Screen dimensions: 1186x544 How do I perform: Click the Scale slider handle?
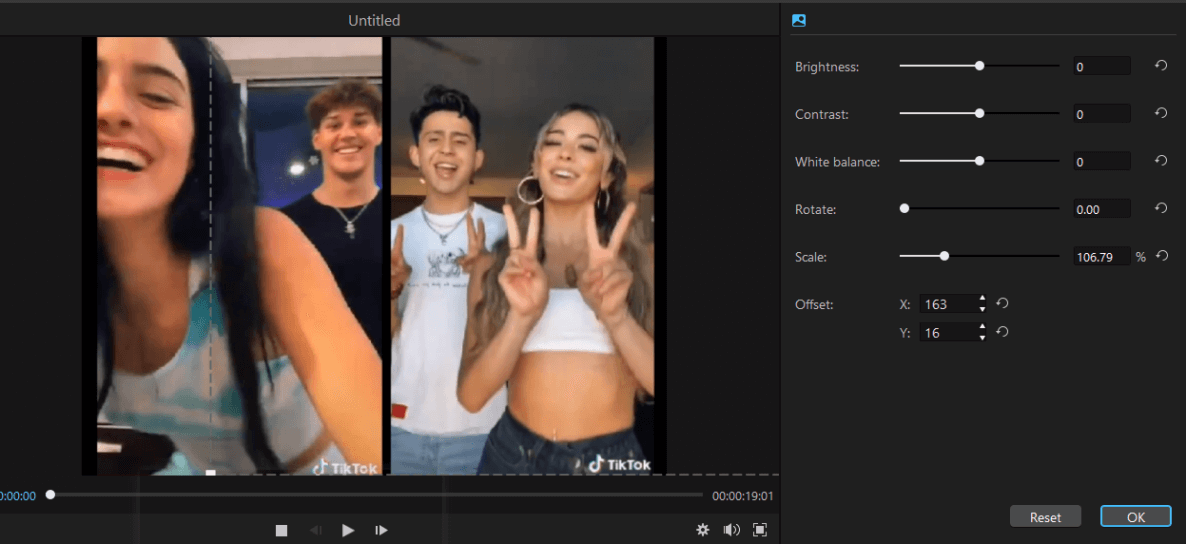click(x=944, y=256)
